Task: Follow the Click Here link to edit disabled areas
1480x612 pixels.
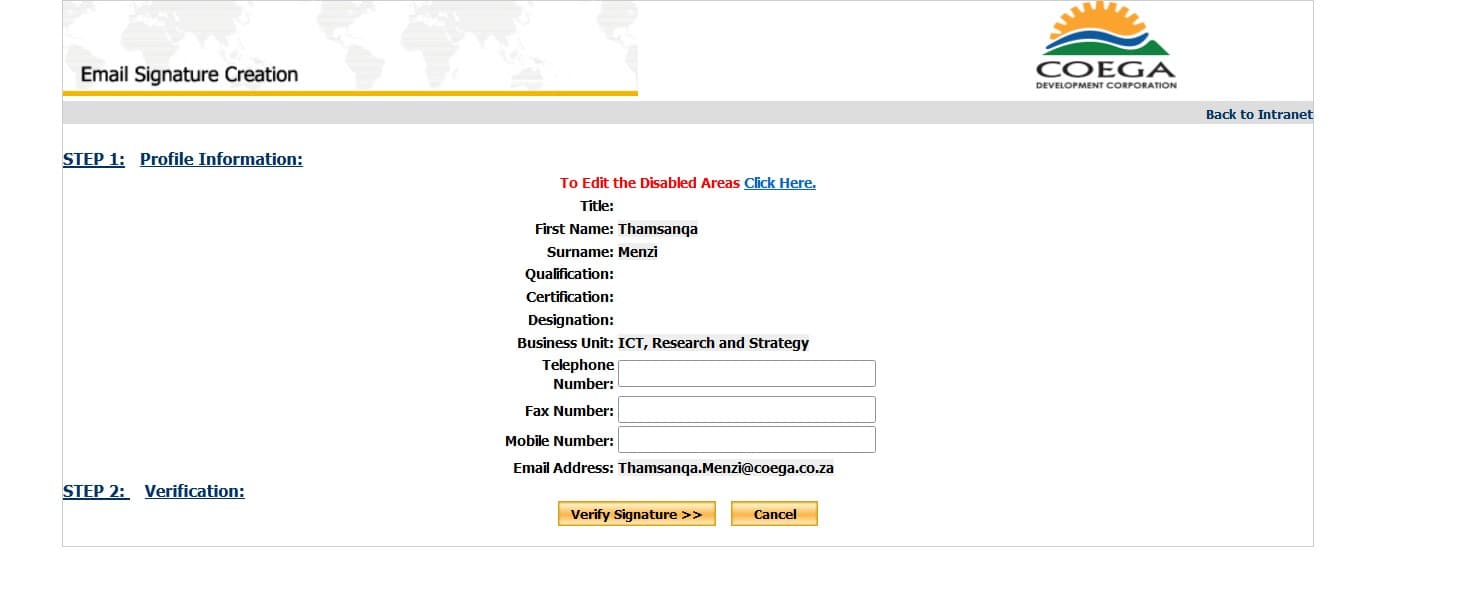Action: tap(780, 183)
